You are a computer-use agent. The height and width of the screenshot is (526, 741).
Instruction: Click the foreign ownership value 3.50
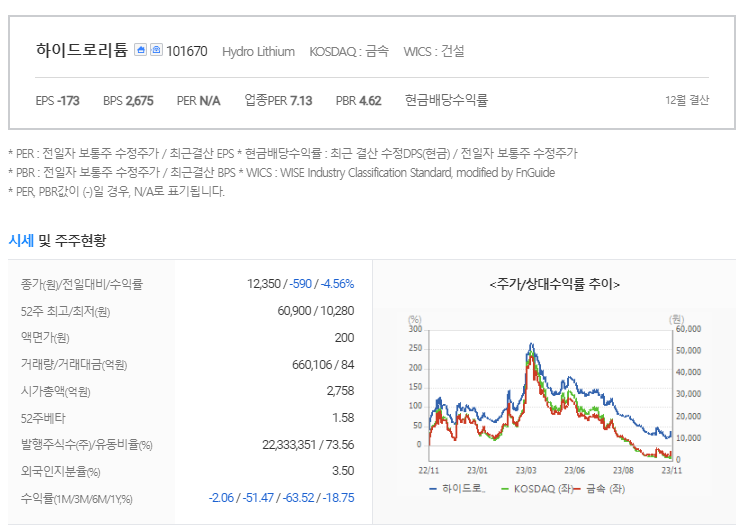[x=343, y=471]
